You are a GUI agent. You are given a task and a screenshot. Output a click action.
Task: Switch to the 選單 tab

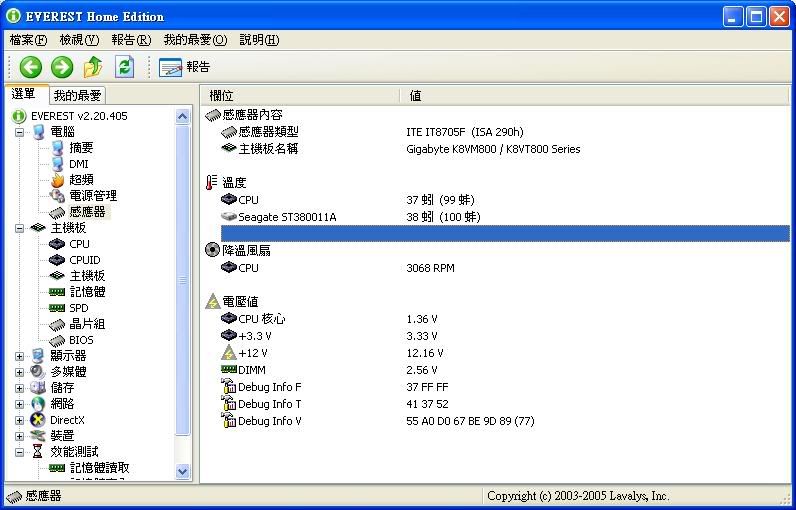click(x=26, y=94)
